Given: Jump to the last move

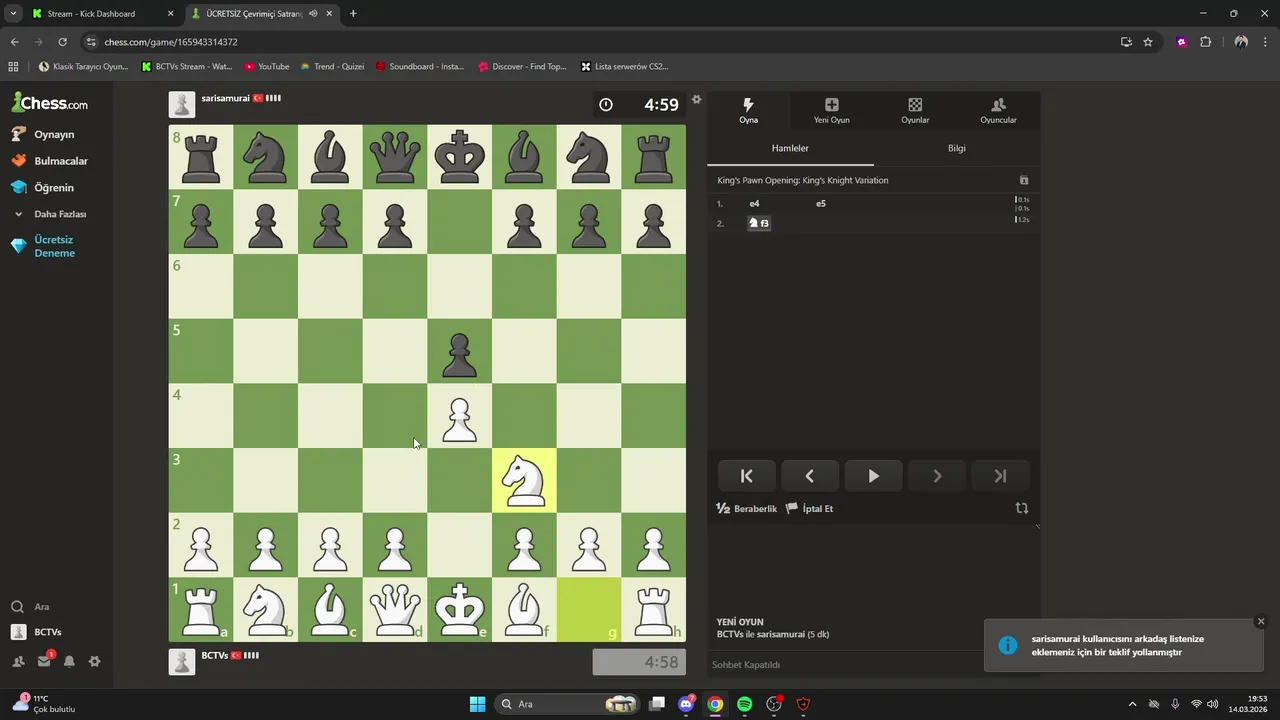Looking at the screenshot, I should (1000, 476).
